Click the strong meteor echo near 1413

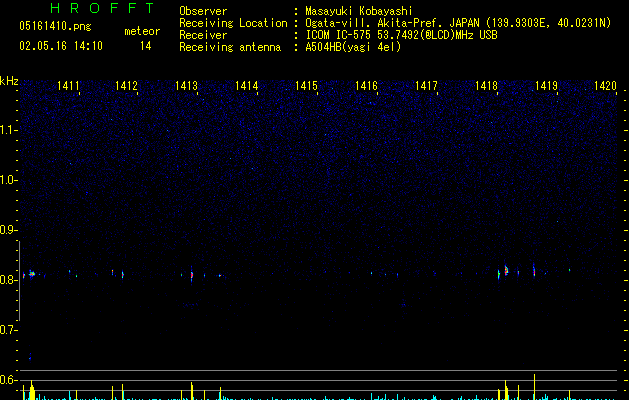(x=192, y=275)
